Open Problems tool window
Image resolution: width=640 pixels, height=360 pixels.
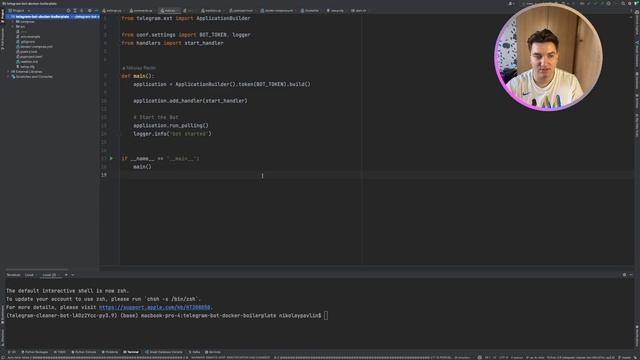[110, 352]
